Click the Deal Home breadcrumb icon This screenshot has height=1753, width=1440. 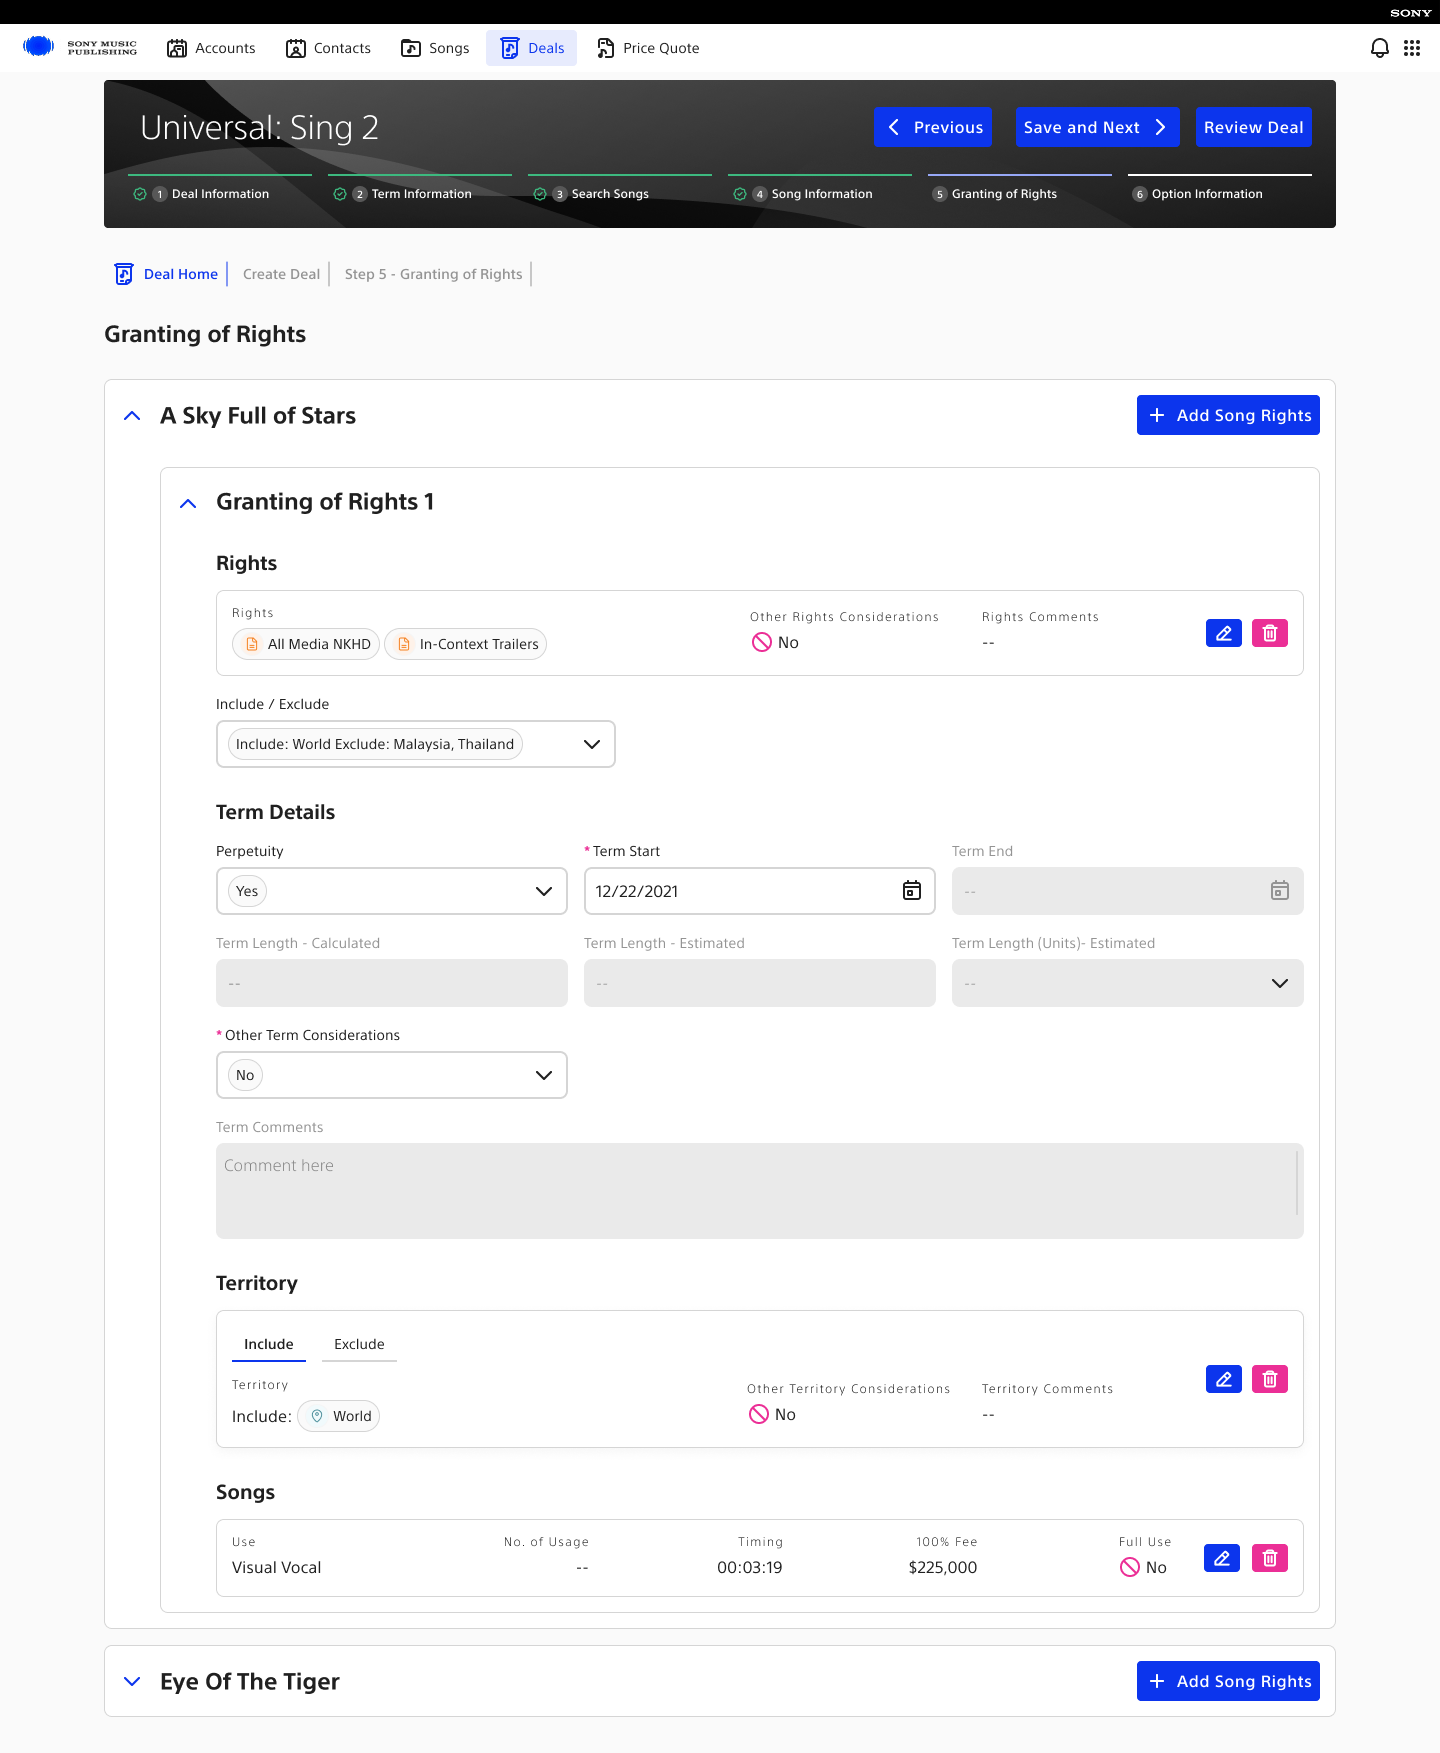pyautogui.click(x=124, y=274)
